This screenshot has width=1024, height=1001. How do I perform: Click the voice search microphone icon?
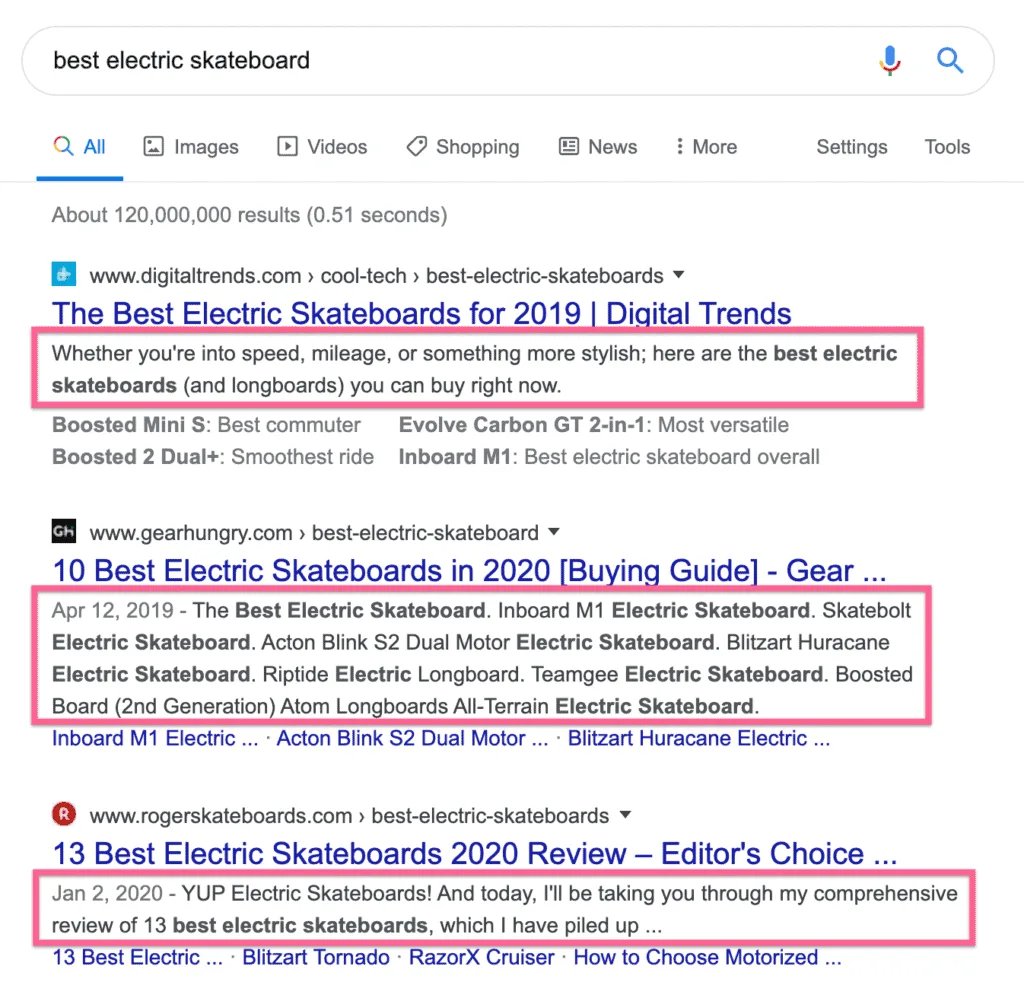pos(889,61)
